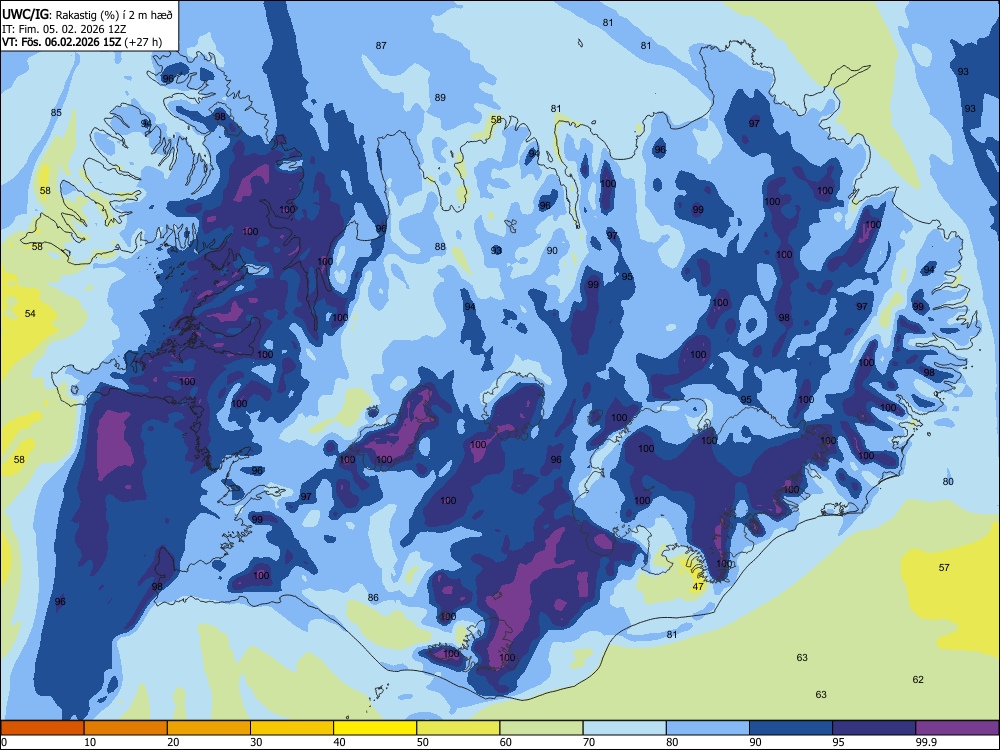The height and width of the screenshot is (750, 1000).
Task: Click the pale yellow 50–60 legend swatch
Action: coord(459,728)
